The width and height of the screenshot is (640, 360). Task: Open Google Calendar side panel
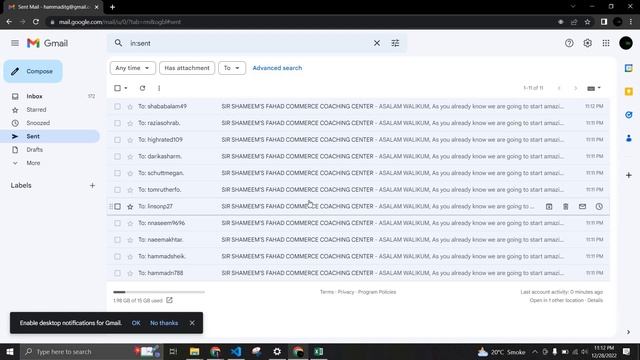click(x=629, y=68)
